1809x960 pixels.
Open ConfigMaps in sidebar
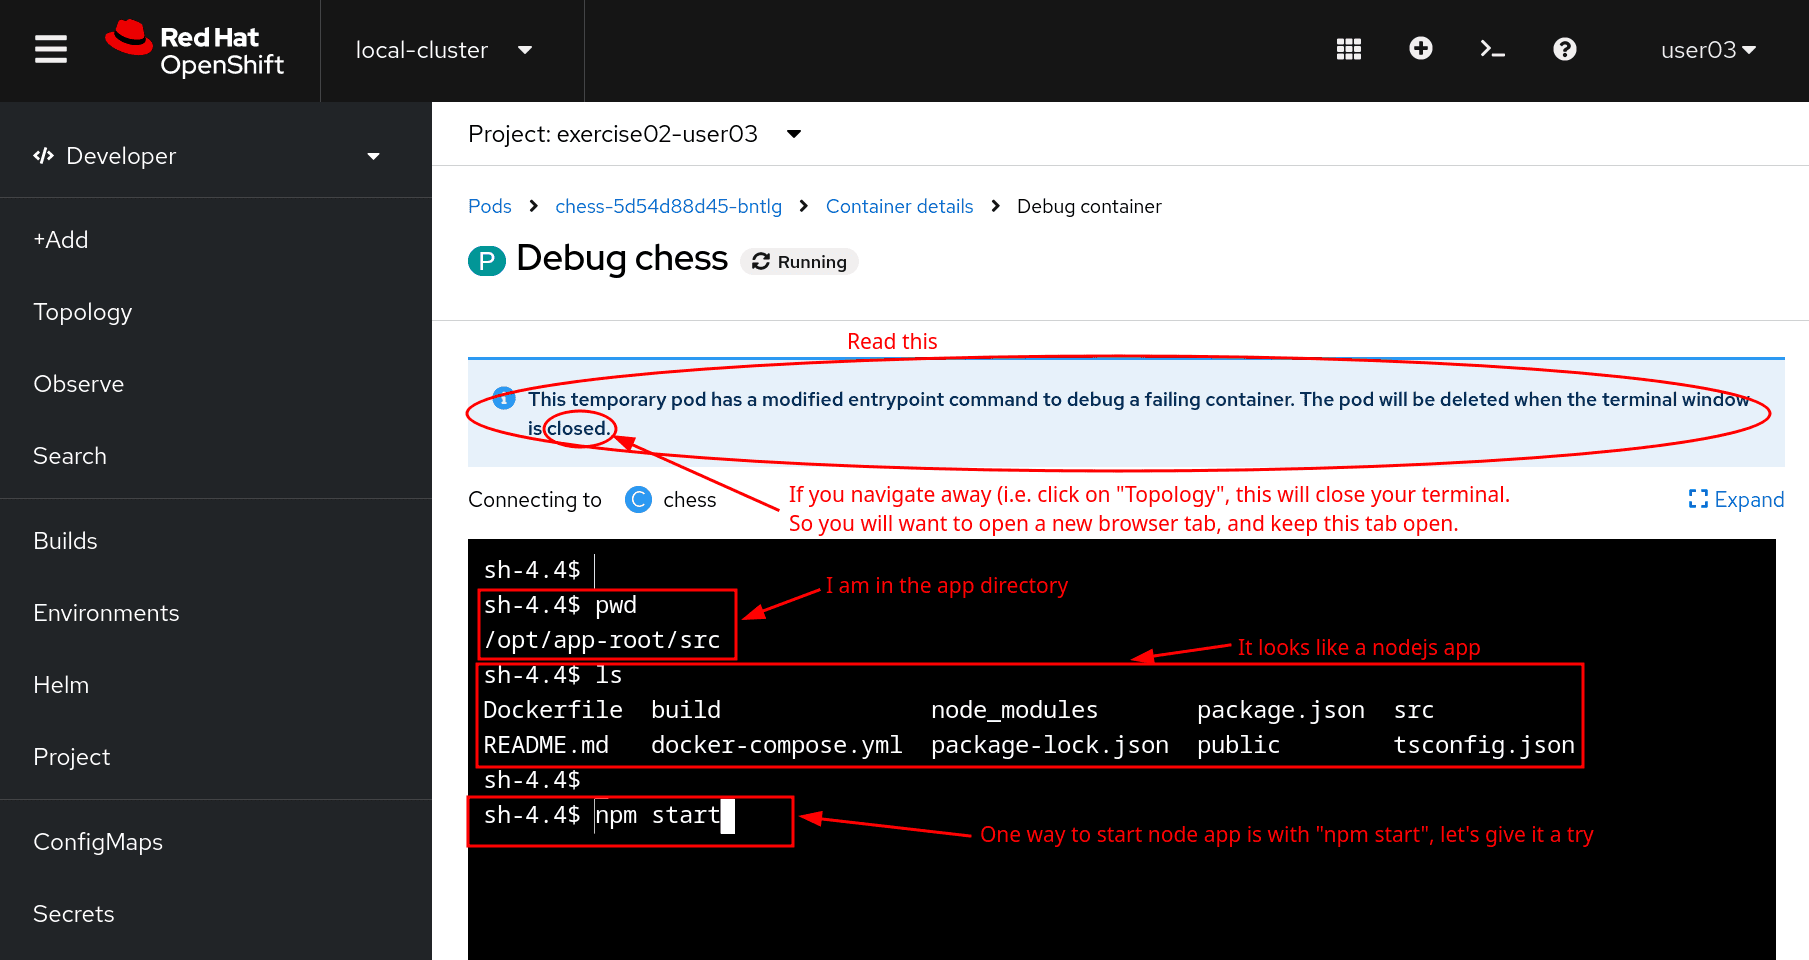click(98, 842)
